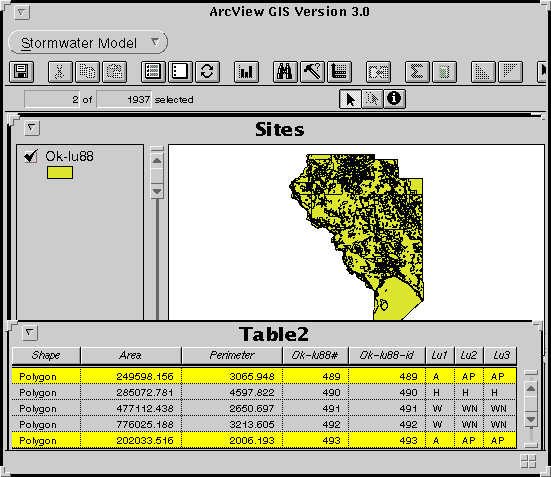The height and width of the screenshot is (477, 551).
Task: Click the Perimeter cell 3213.605
Action: (232, 424)
